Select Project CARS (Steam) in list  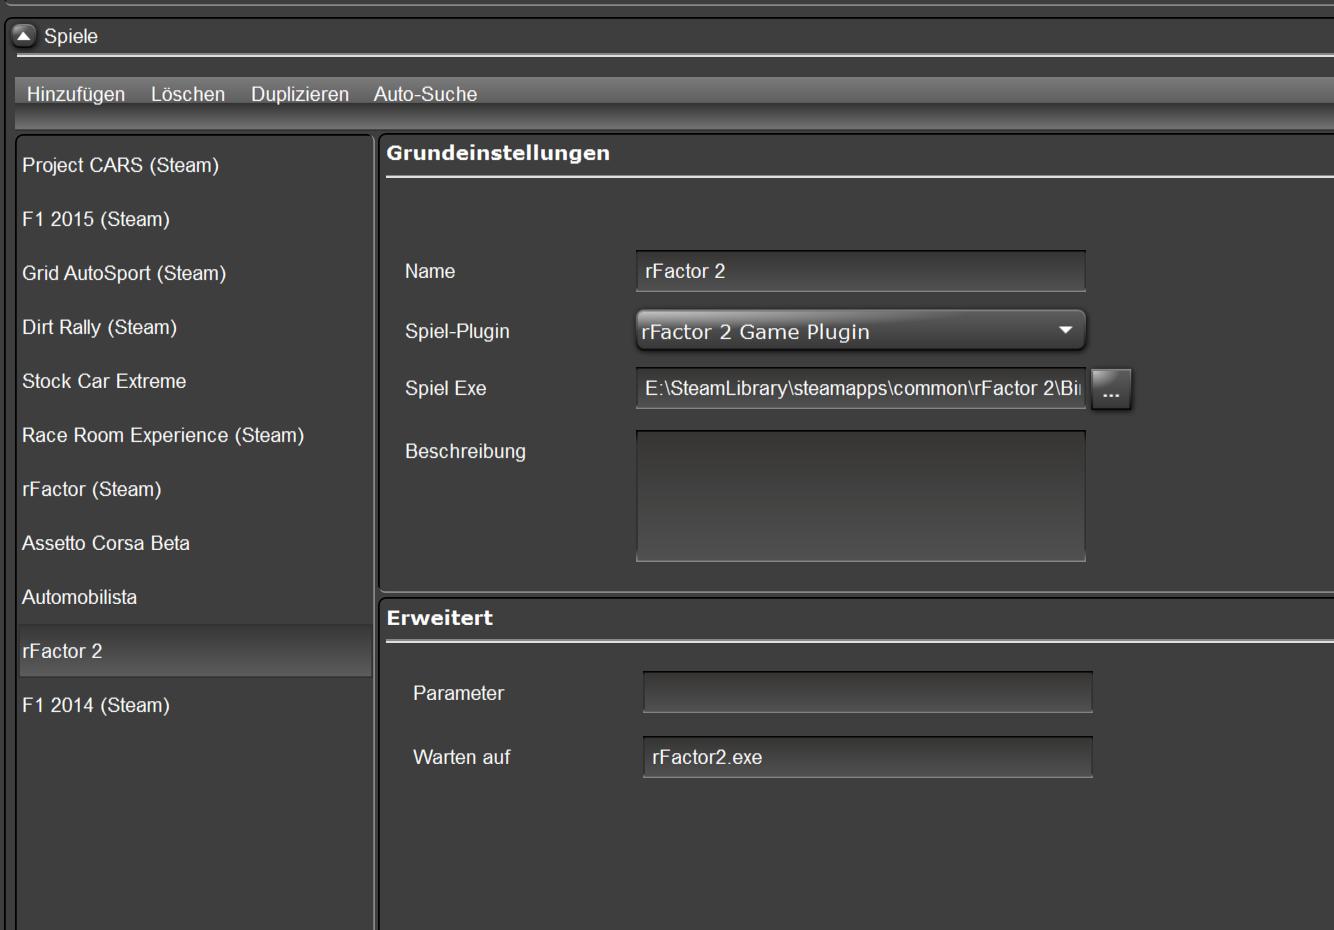pos(195,165)
